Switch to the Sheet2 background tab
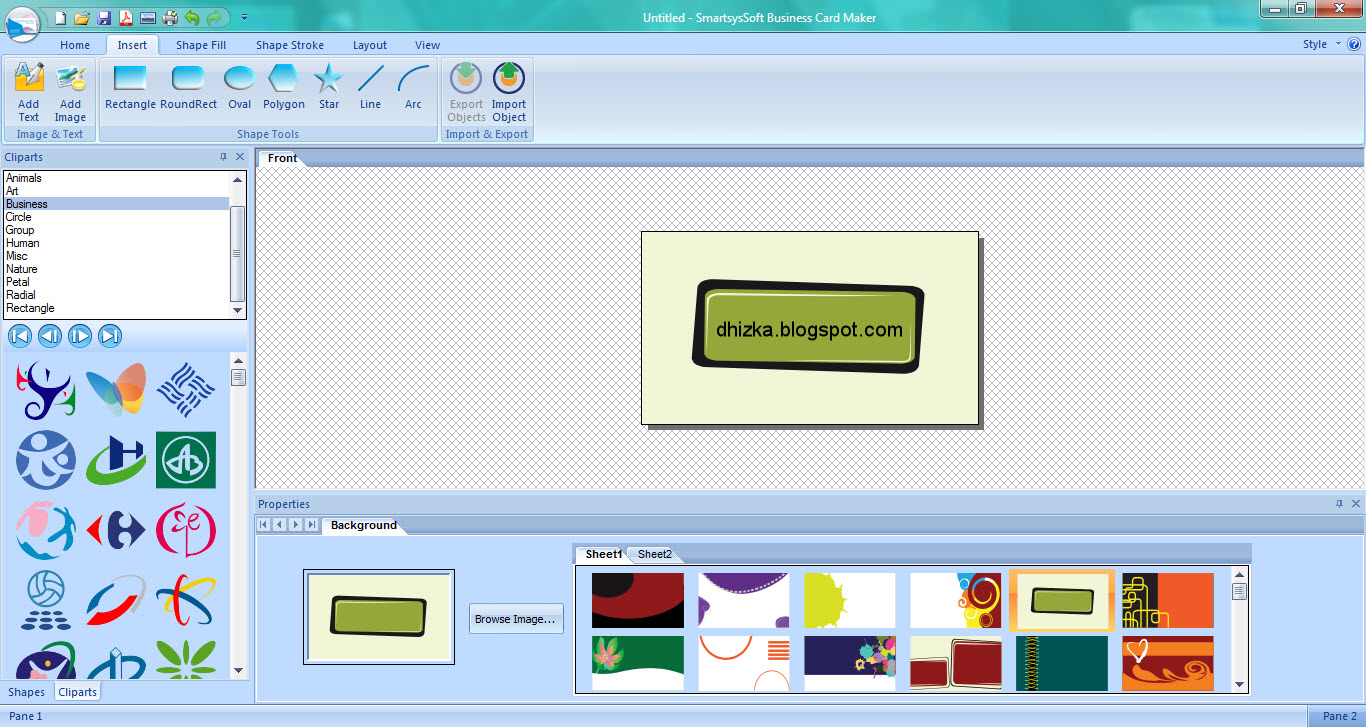1366x727 pixels. coord(654,553)
